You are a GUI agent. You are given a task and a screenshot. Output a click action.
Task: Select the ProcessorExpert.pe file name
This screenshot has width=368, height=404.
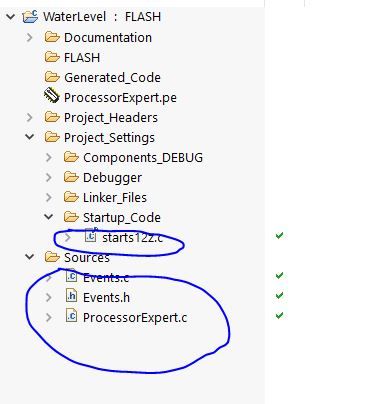point(120,98)
